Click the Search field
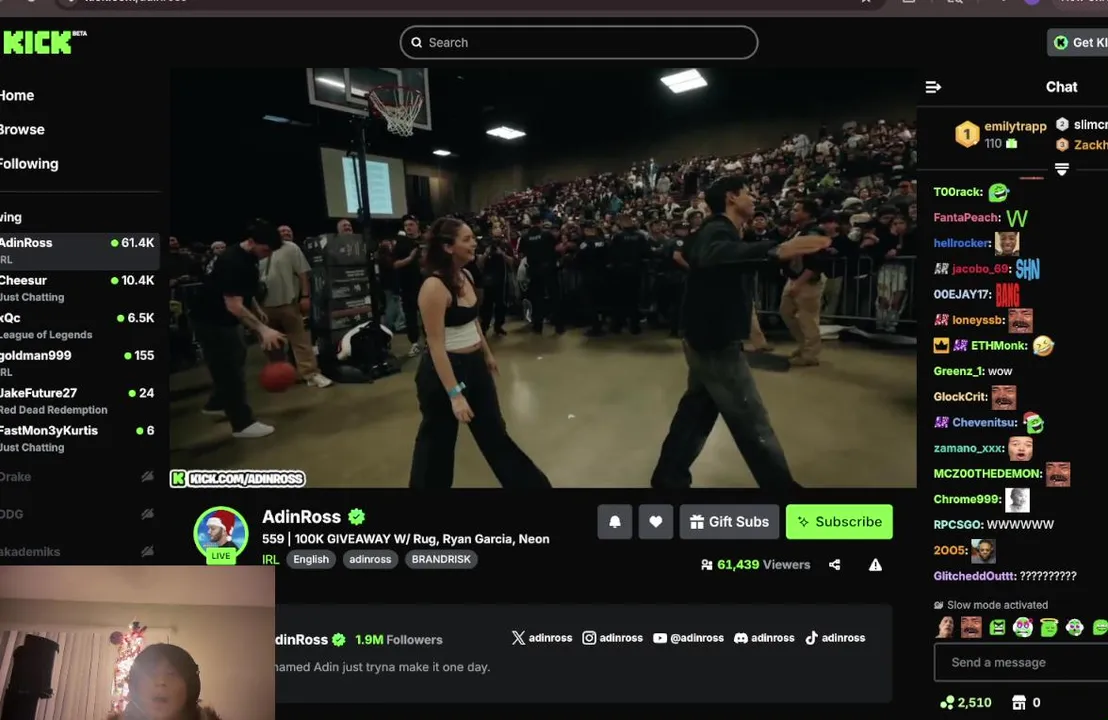This screenshot has width=1108, height=720. 579,42
